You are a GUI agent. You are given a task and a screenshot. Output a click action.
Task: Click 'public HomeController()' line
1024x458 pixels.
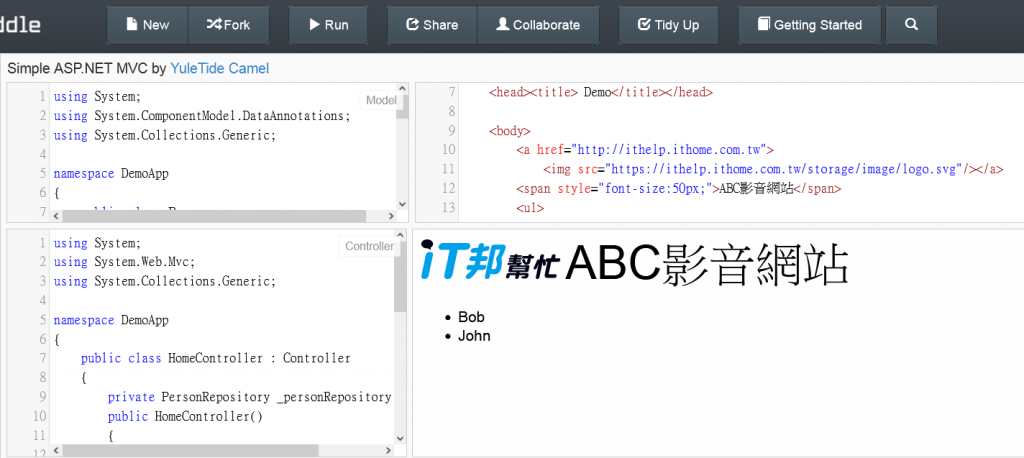click(x=185, y=416)
